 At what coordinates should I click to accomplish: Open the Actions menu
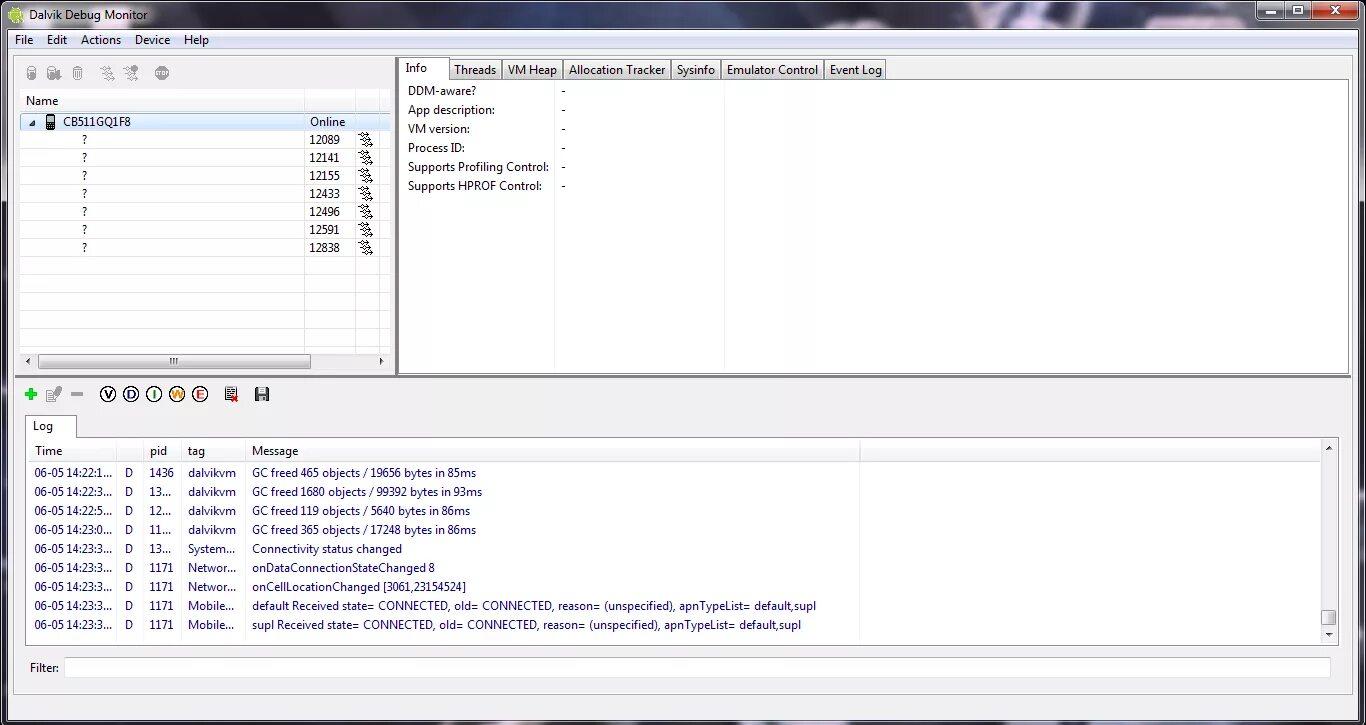(101, 40)
